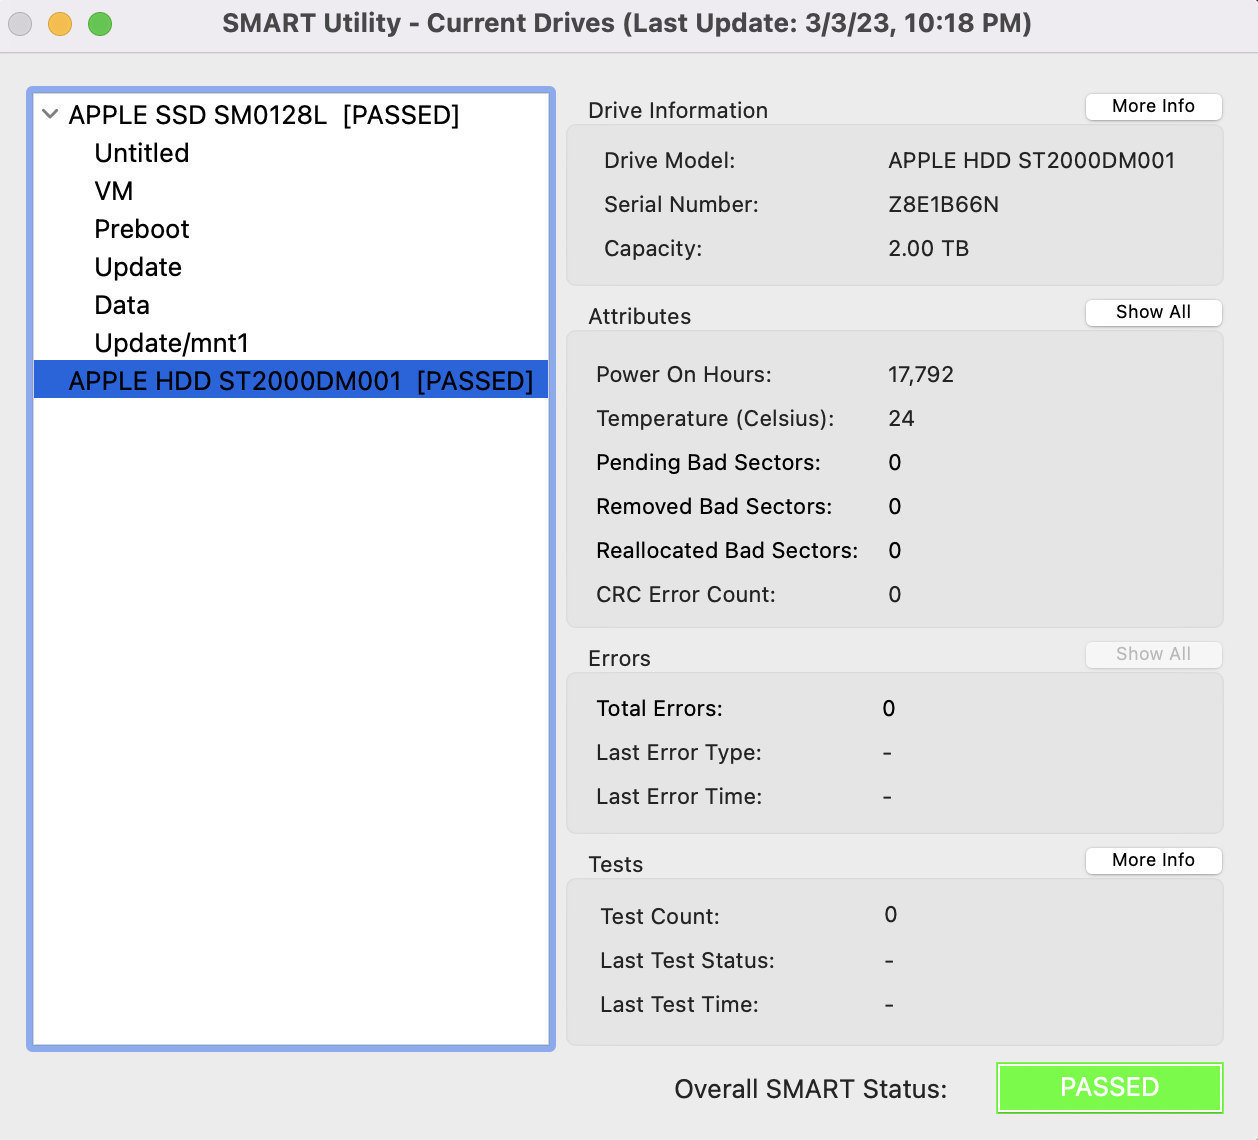Click the green PASSED overall status indicator

[x=1110, y=1087]
